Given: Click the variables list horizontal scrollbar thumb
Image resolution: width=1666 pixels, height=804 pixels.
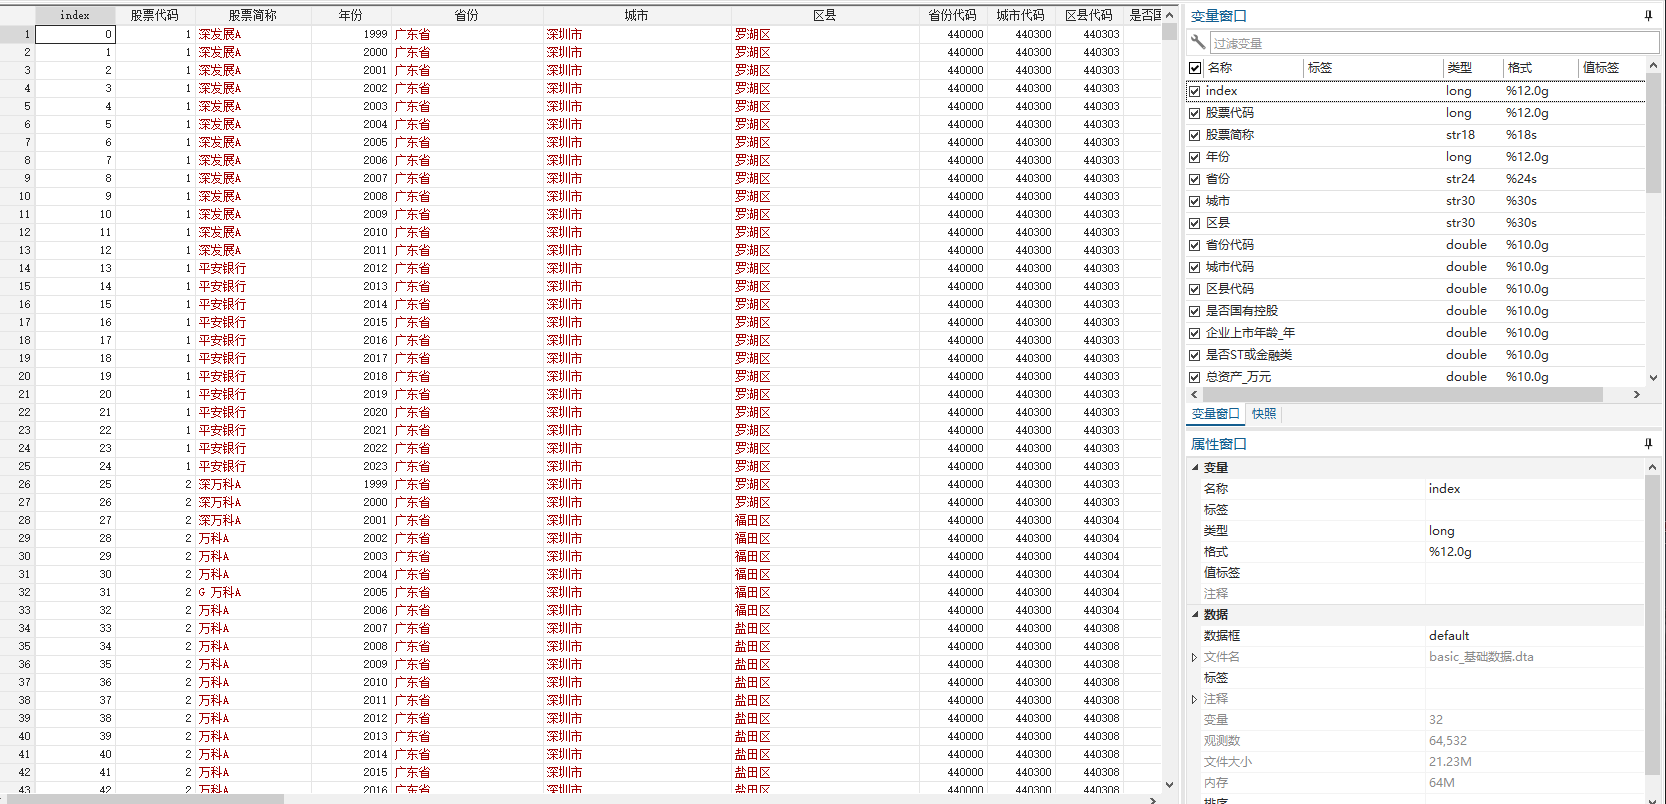Looking at the screenshot, I should click(x=1402, y=395).
